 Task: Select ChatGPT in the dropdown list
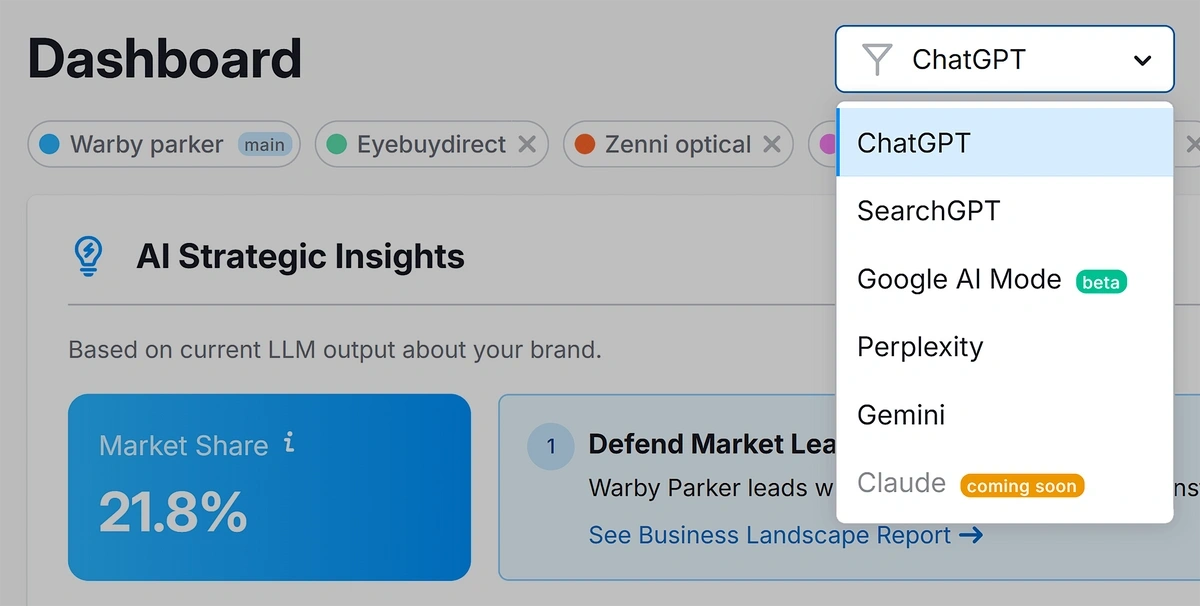coord(1004,142)
